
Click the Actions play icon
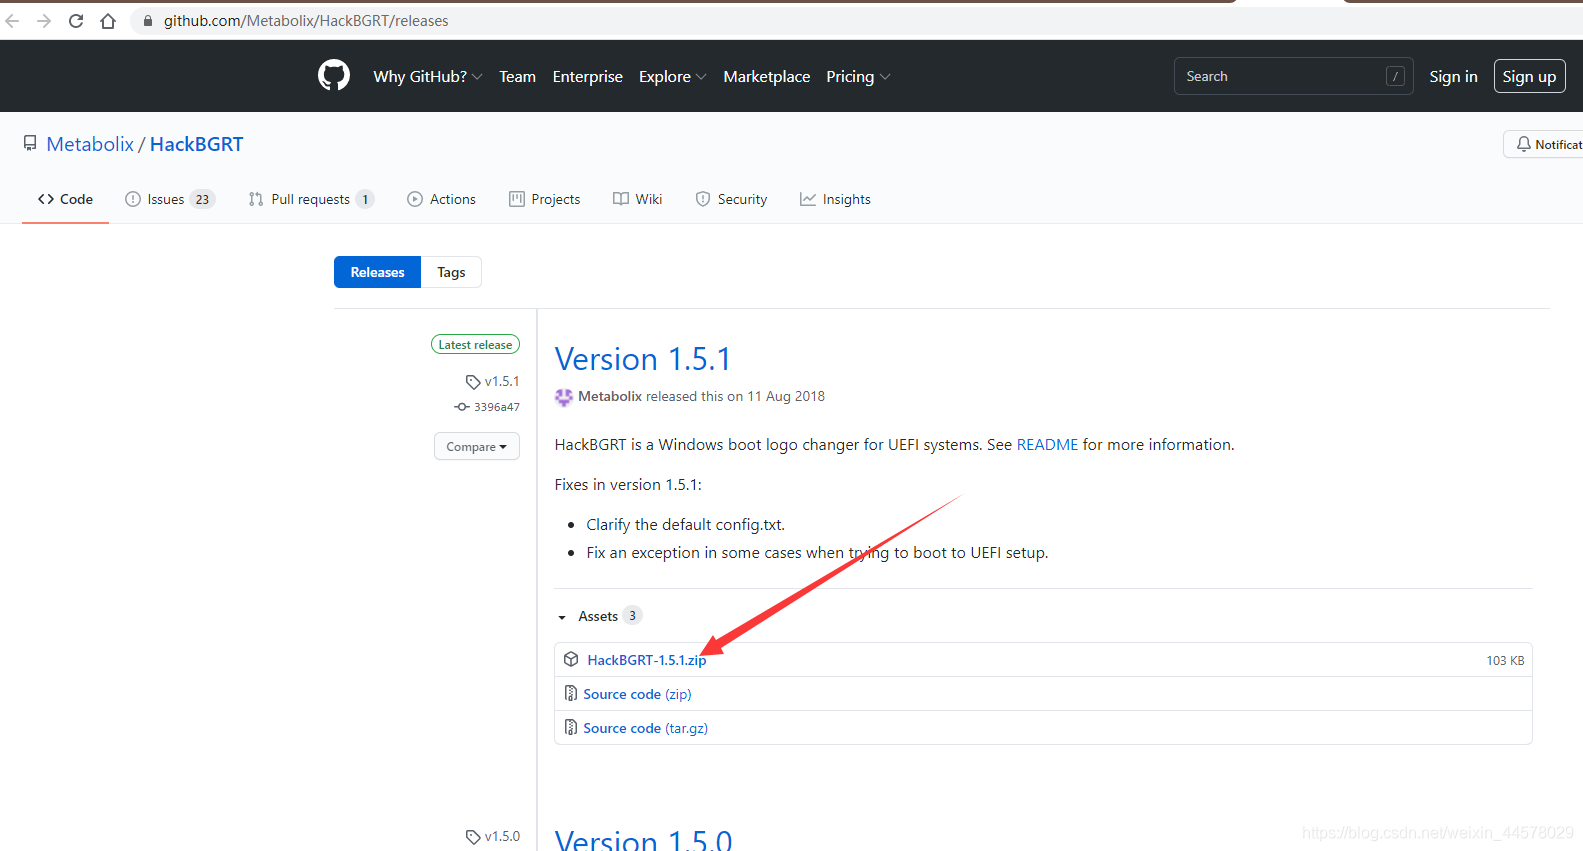click(415, 199)
